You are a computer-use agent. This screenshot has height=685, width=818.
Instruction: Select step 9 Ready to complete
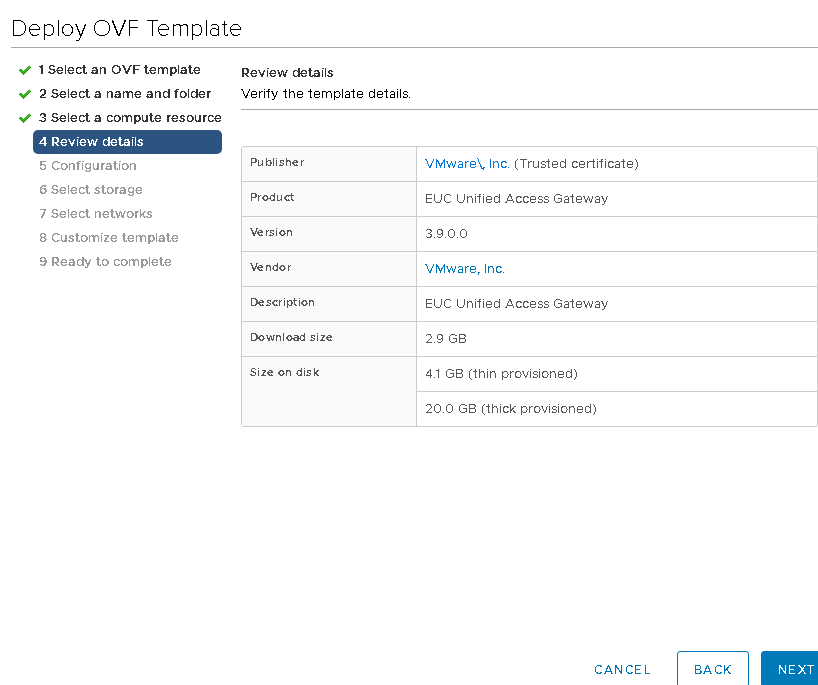tap(105, 261)
